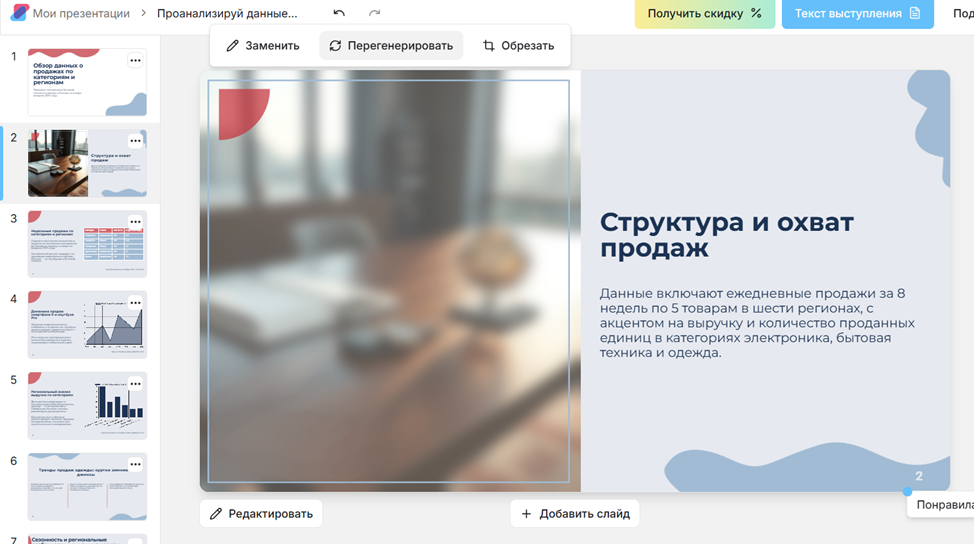The width and height of the screenshot is (974, 544).
Task: Click document icon in Текст выступления
Action: (x=915, y=13)
